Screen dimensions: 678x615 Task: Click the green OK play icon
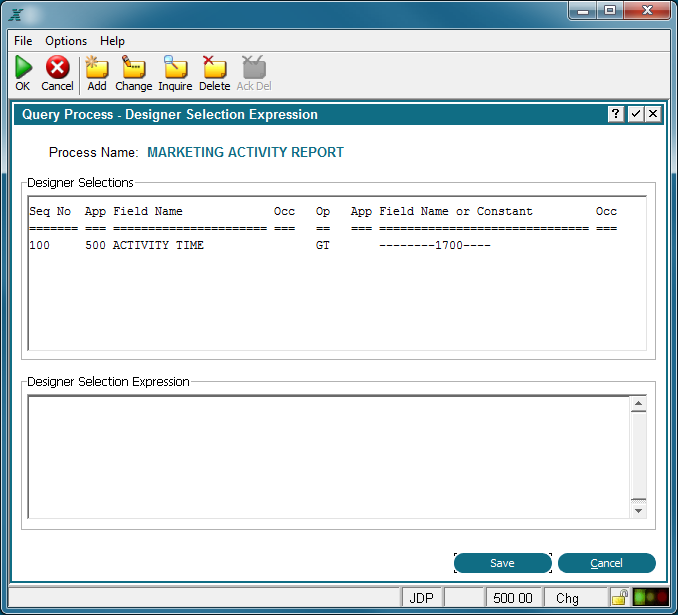[23, 67]
